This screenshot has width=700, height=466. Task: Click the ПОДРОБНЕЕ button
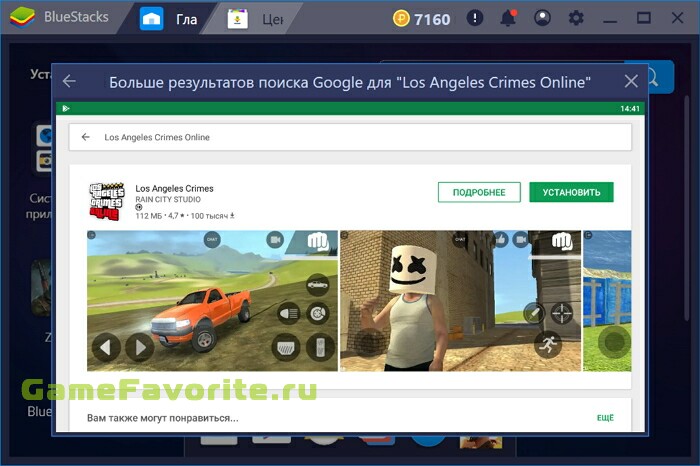pos(479,192)
